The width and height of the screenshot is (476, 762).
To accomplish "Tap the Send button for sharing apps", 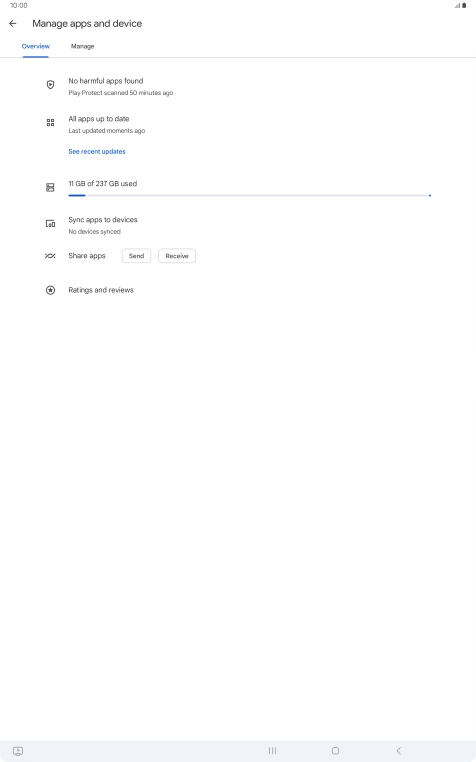I will 136,256.
